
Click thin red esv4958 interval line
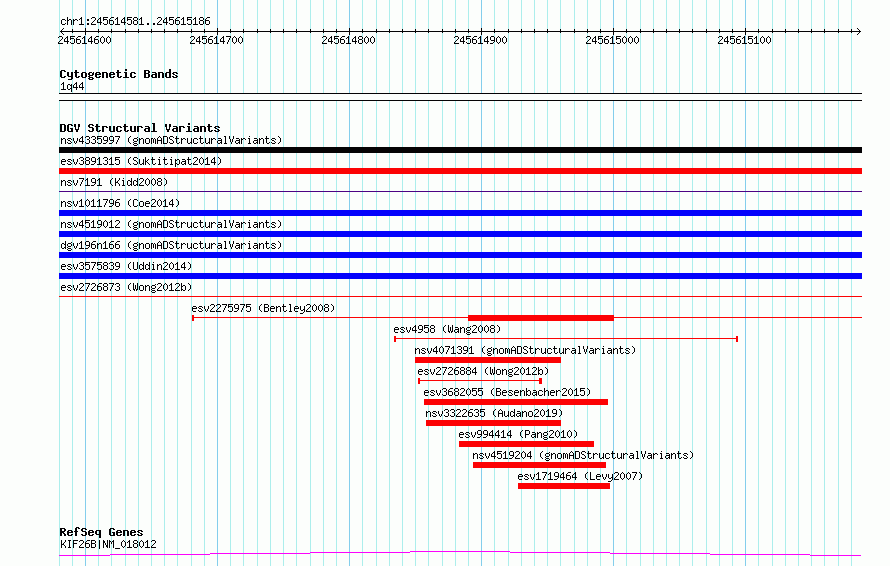(x=566, y=339)
